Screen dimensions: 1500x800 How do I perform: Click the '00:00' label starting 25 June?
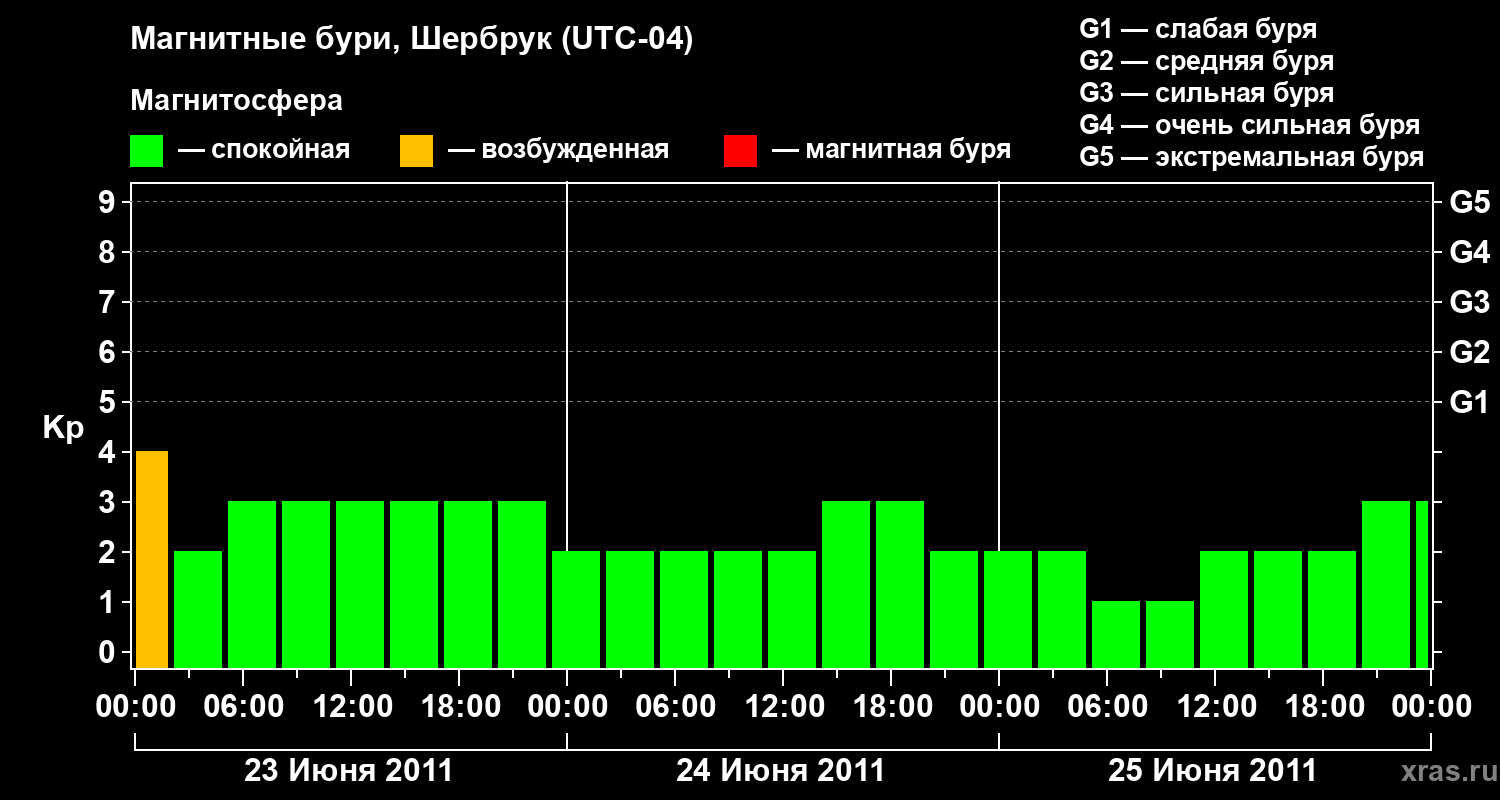pyautogui.click(x=999, y=706)
